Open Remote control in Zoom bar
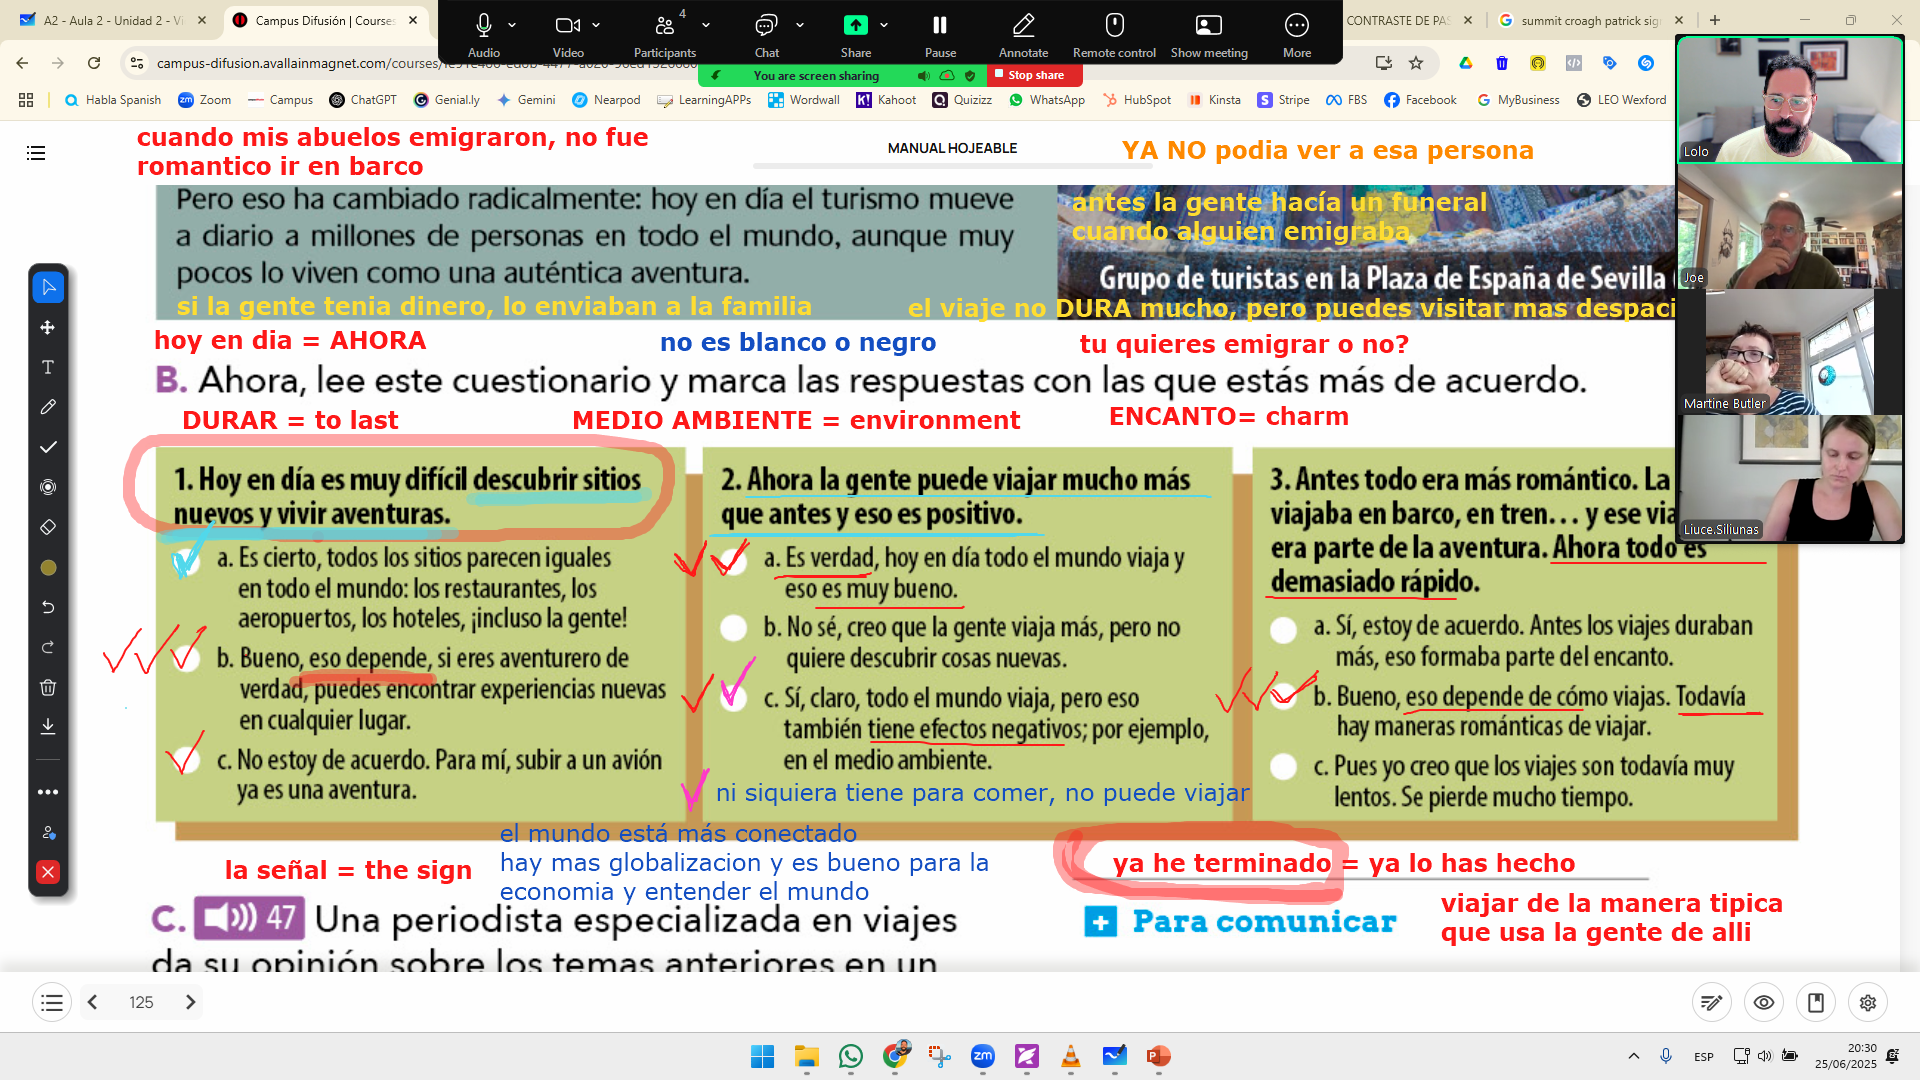Viewport: 1920px width, 1080px height. pos(1114,35)
